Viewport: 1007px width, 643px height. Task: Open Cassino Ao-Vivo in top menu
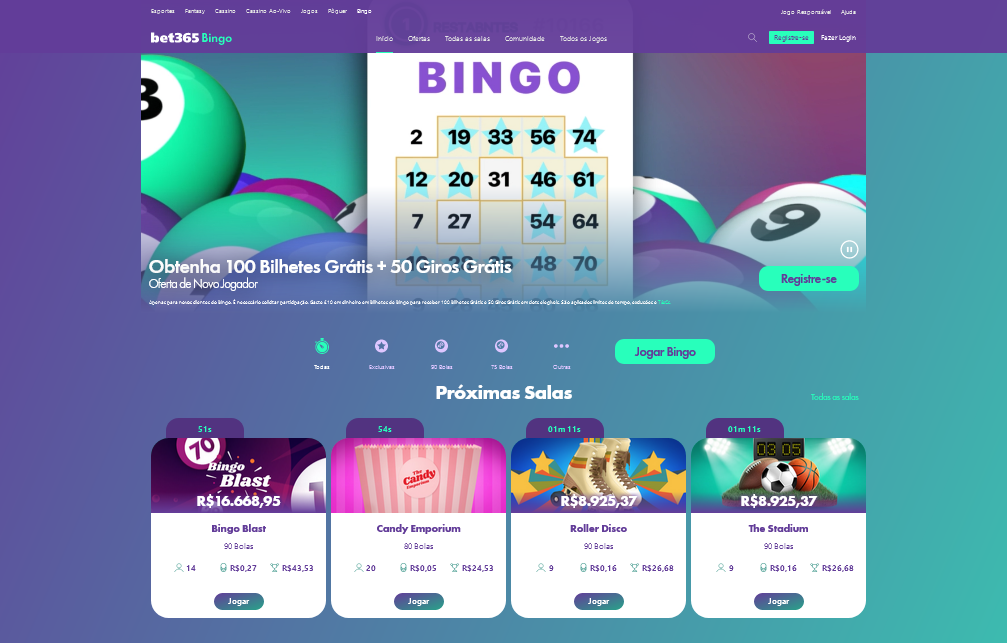[x=268, y=12]
